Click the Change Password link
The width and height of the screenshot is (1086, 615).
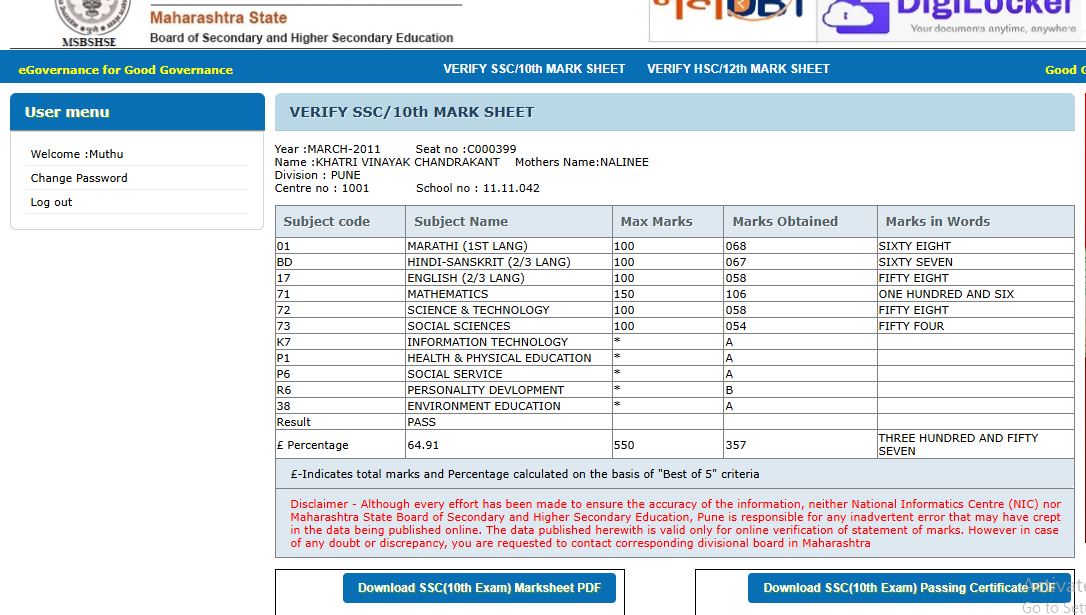coord(79,178)
